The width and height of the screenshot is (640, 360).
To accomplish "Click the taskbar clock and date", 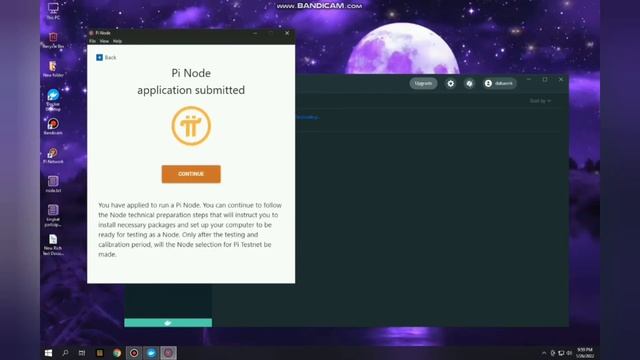I will click(585, 353).
